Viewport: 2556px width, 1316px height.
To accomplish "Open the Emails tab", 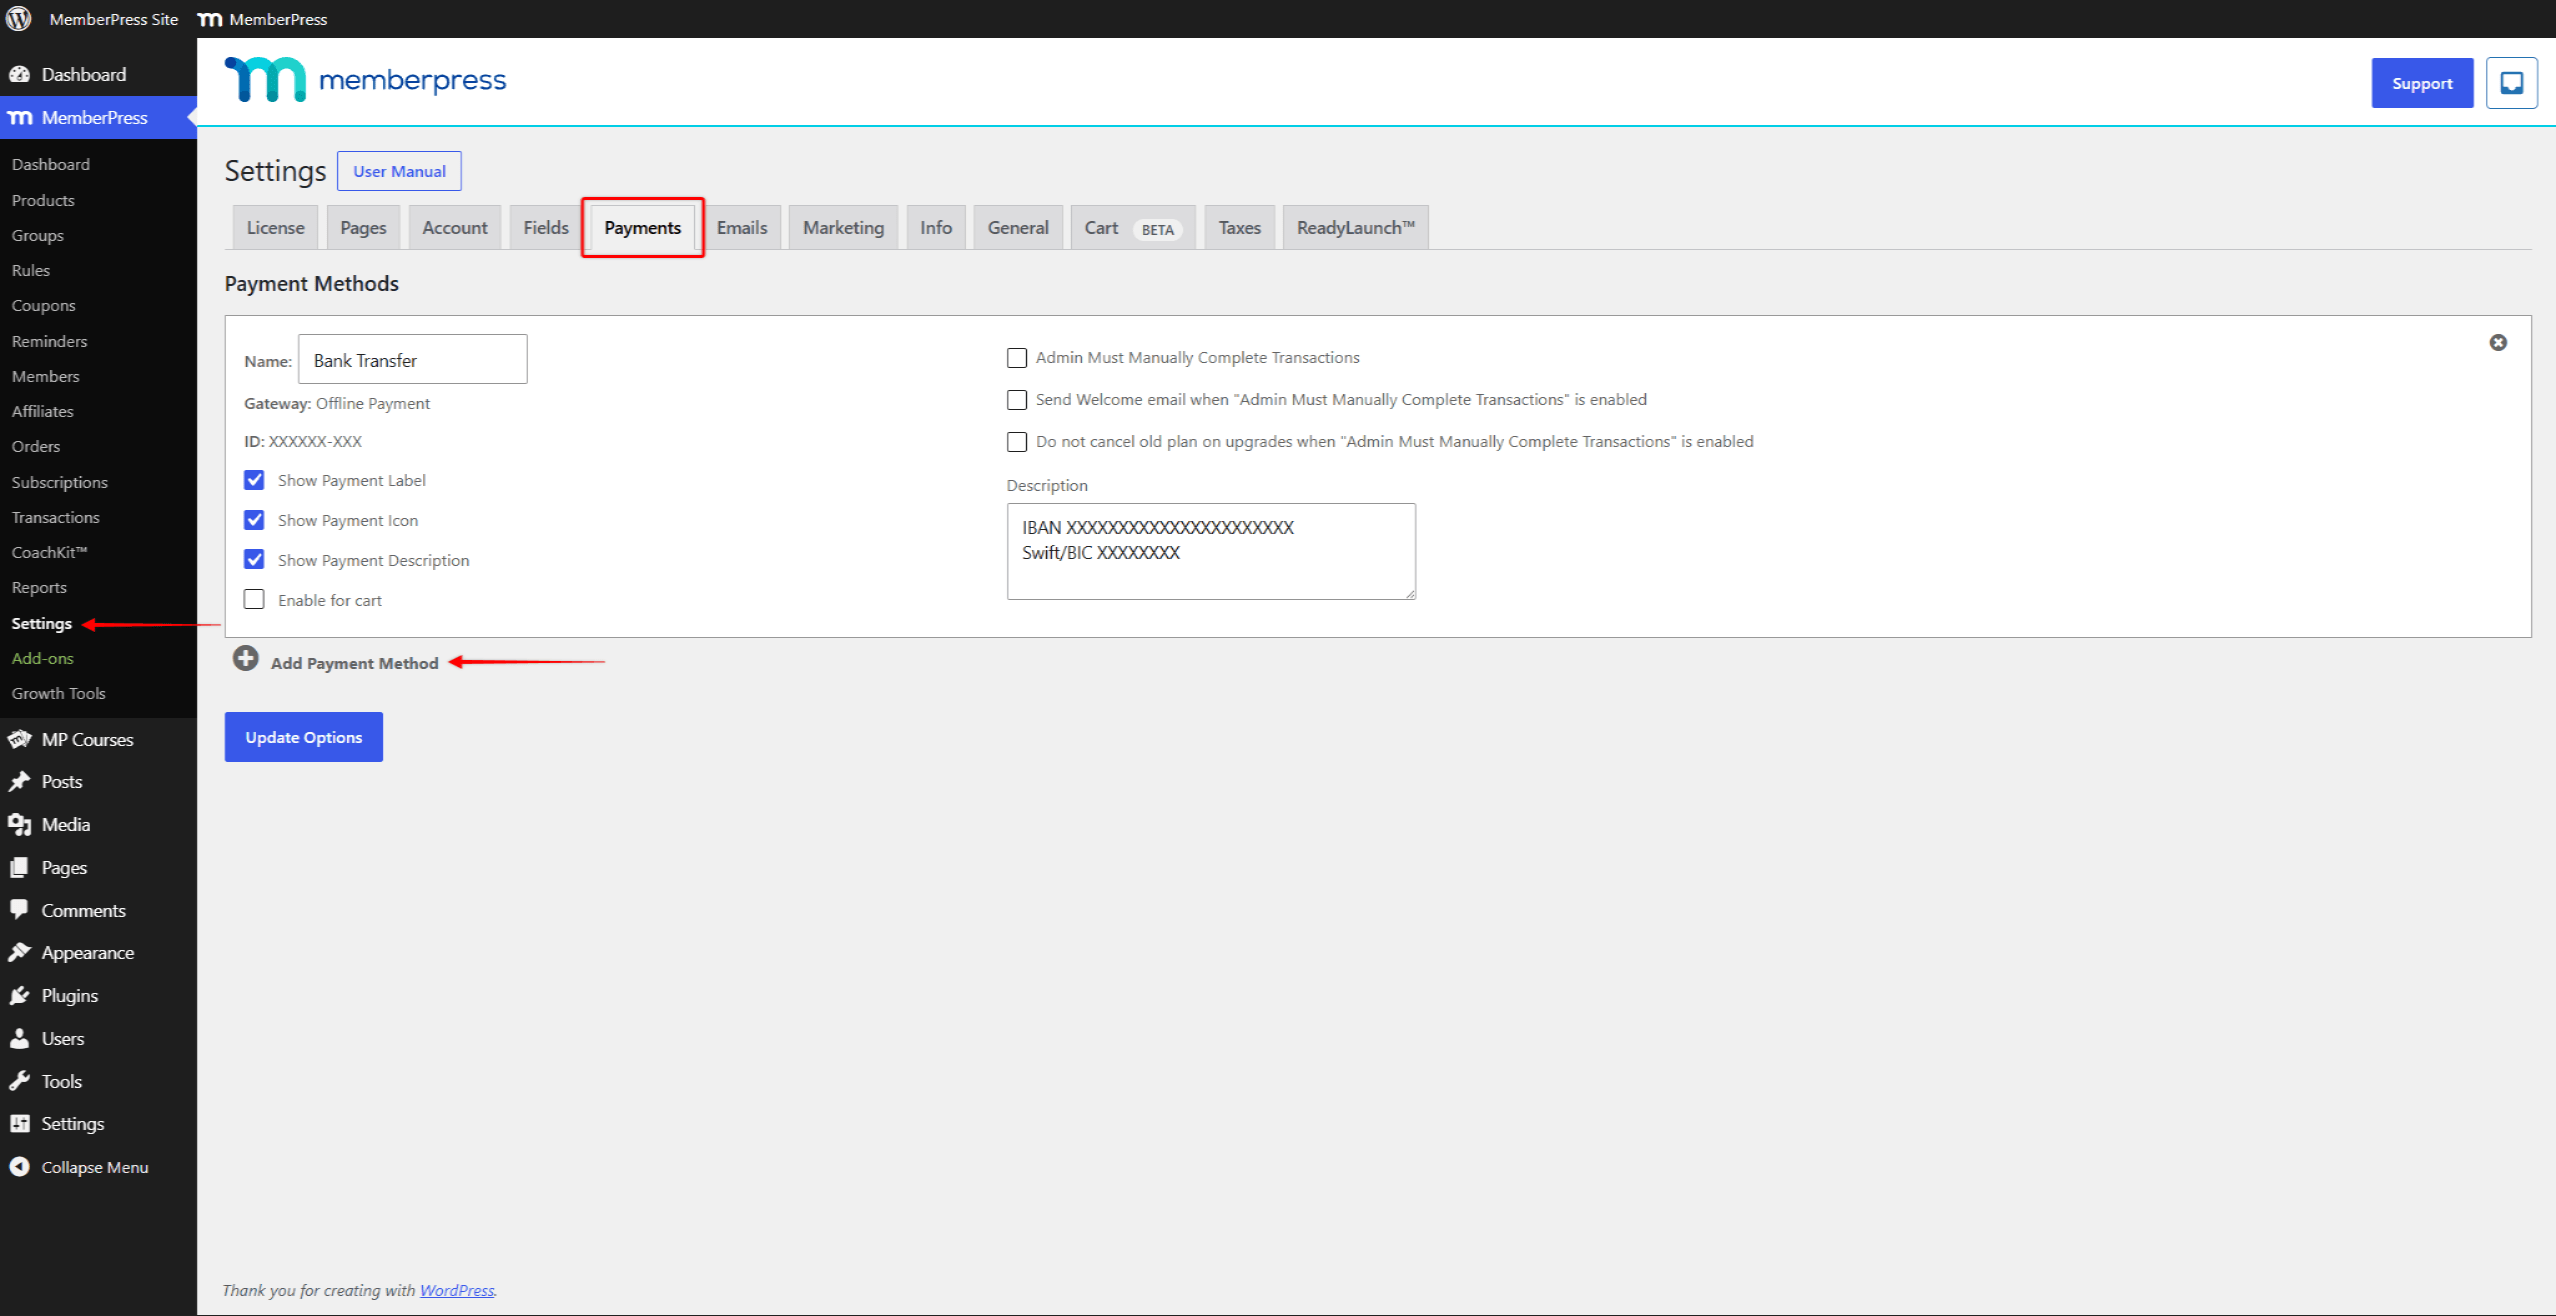I will pyautogui.click(x=742, y=228).
